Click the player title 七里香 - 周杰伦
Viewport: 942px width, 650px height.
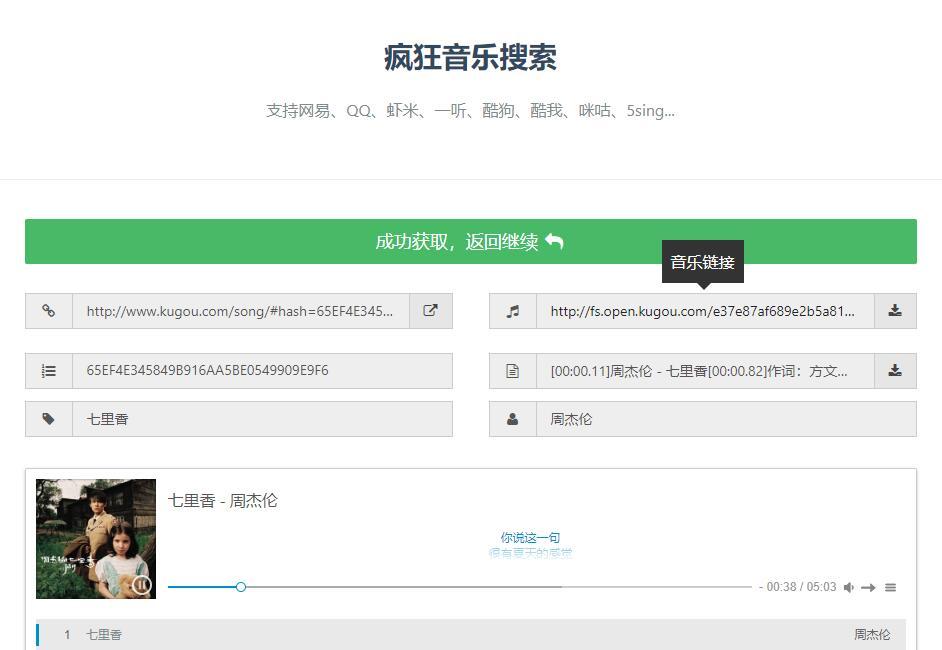(223, 500)
